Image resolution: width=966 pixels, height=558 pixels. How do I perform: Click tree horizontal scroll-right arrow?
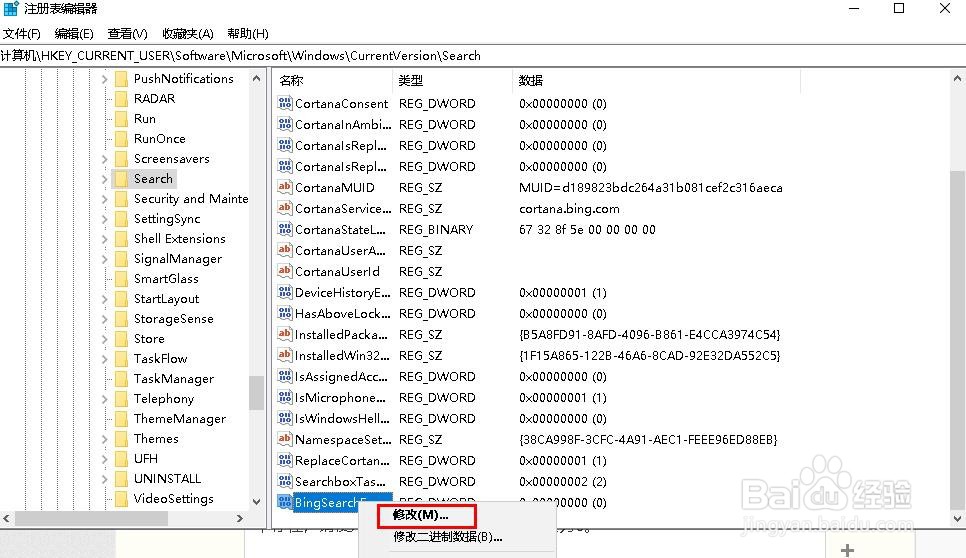(x=240, y=519)
